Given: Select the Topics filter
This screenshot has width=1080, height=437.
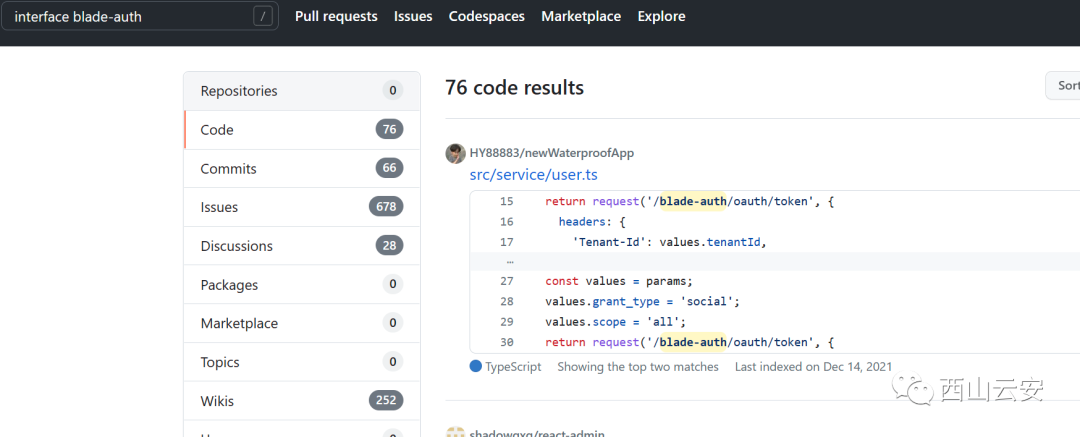Looking at the screenshot, I should (x=220, y=362).
